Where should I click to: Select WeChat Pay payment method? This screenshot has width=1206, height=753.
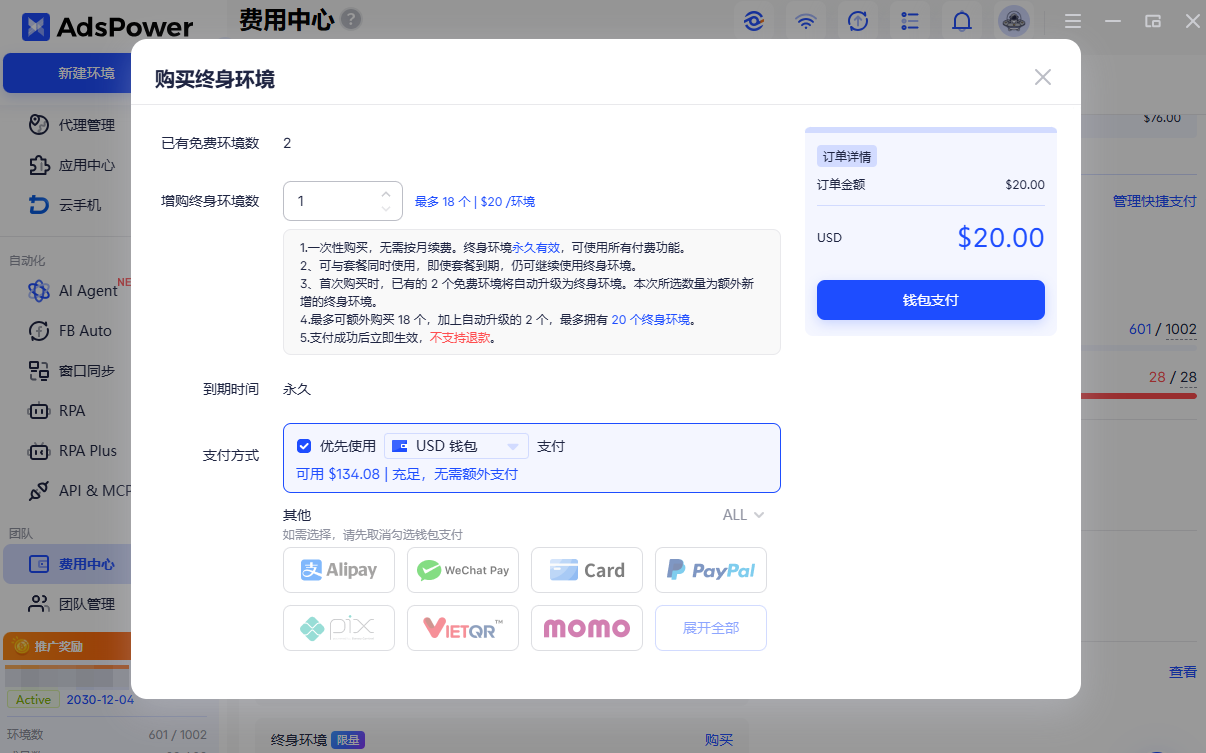pyautogui.click(x=463, y=570)
